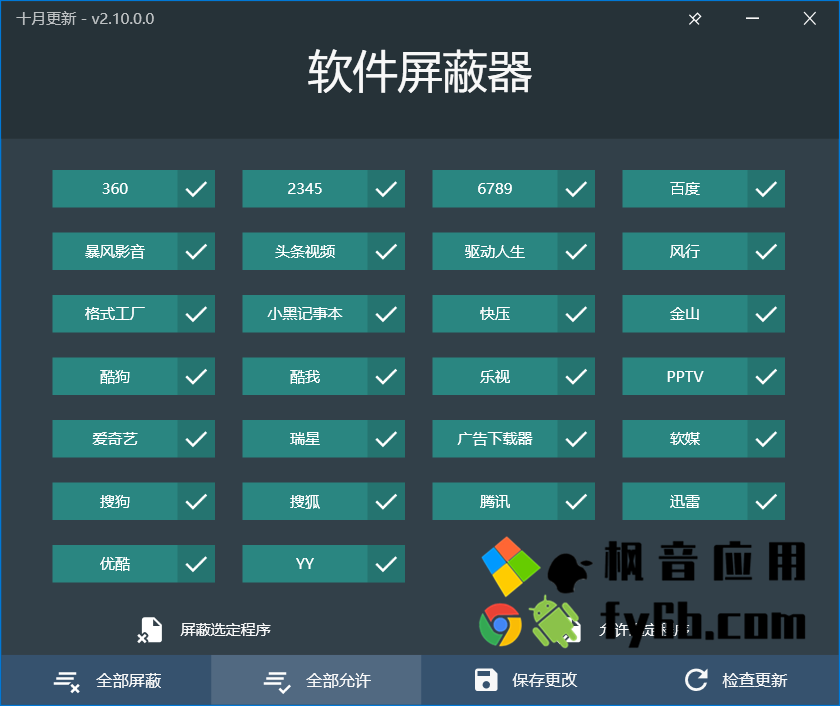Close the 软件屏蔽器 window
The image size is (840, 706).
809,19
